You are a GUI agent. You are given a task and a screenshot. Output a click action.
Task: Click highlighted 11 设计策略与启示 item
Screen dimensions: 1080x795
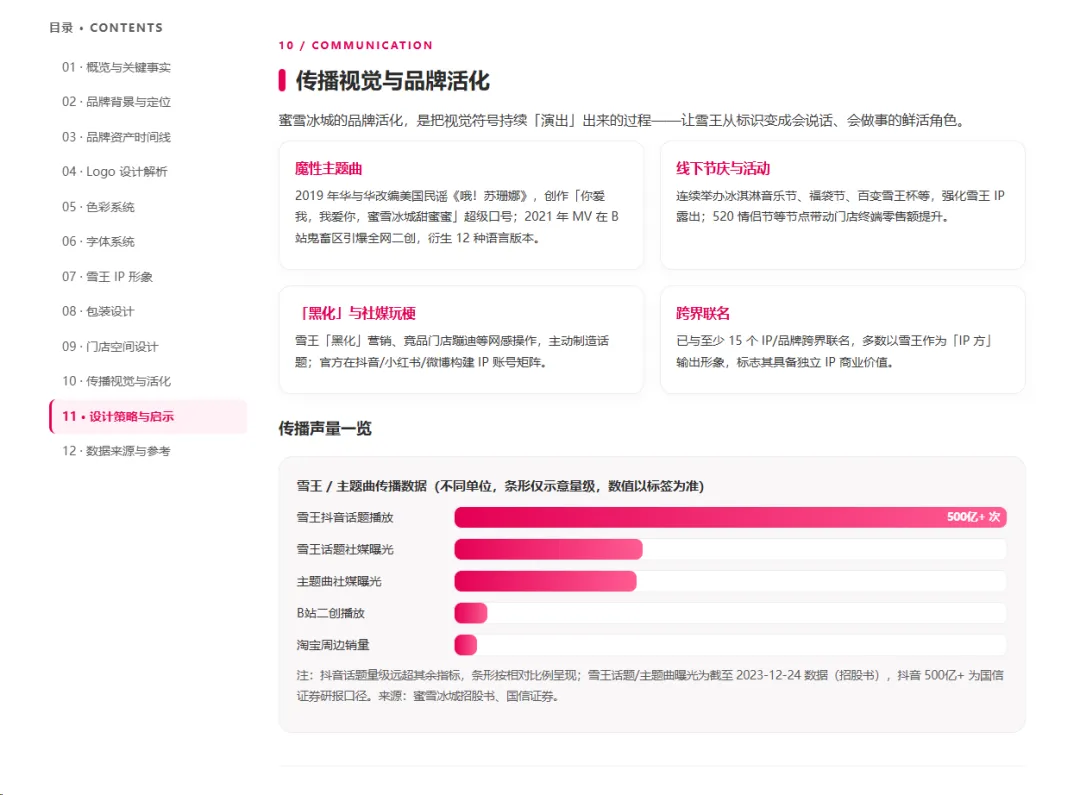click(148, 416)
